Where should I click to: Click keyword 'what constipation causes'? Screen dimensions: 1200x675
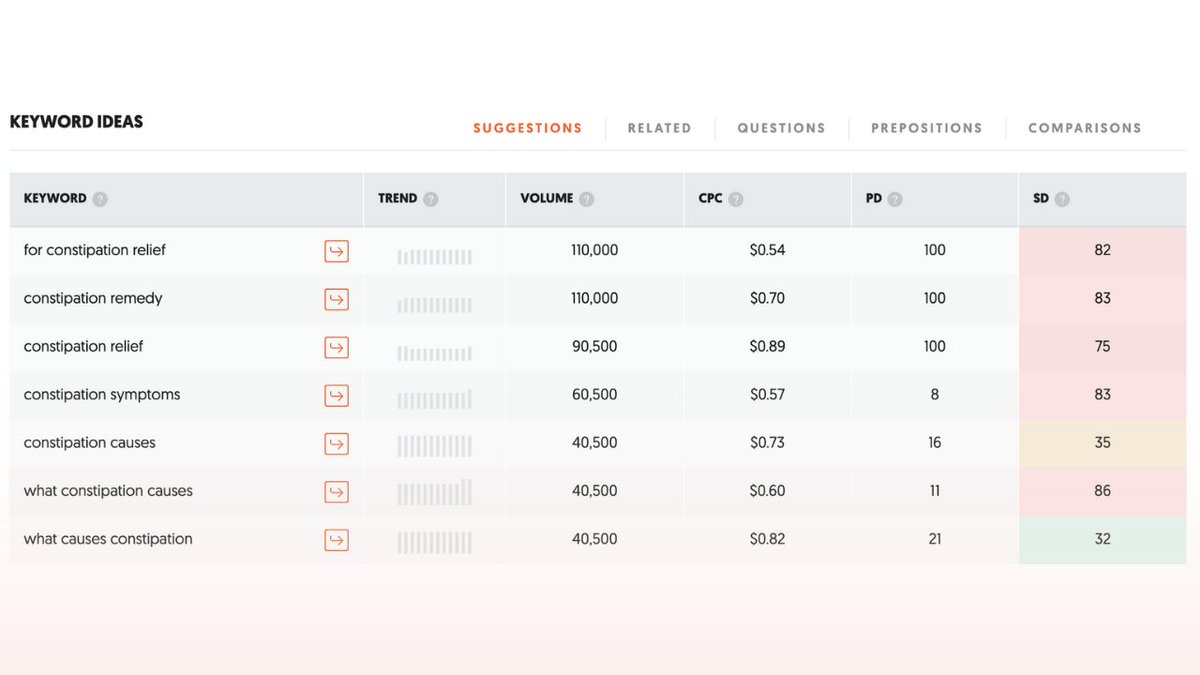pos(108,490)
